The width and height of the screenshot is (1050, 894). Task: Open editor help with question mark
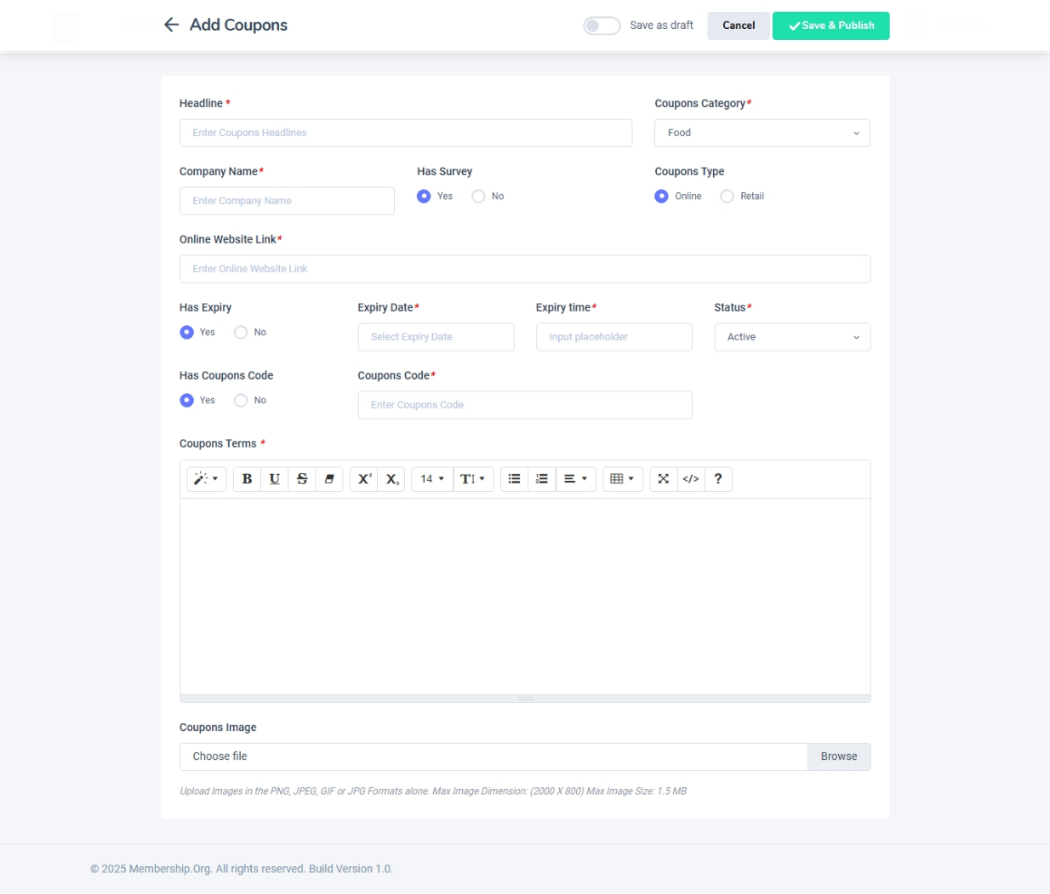point(718,479)
